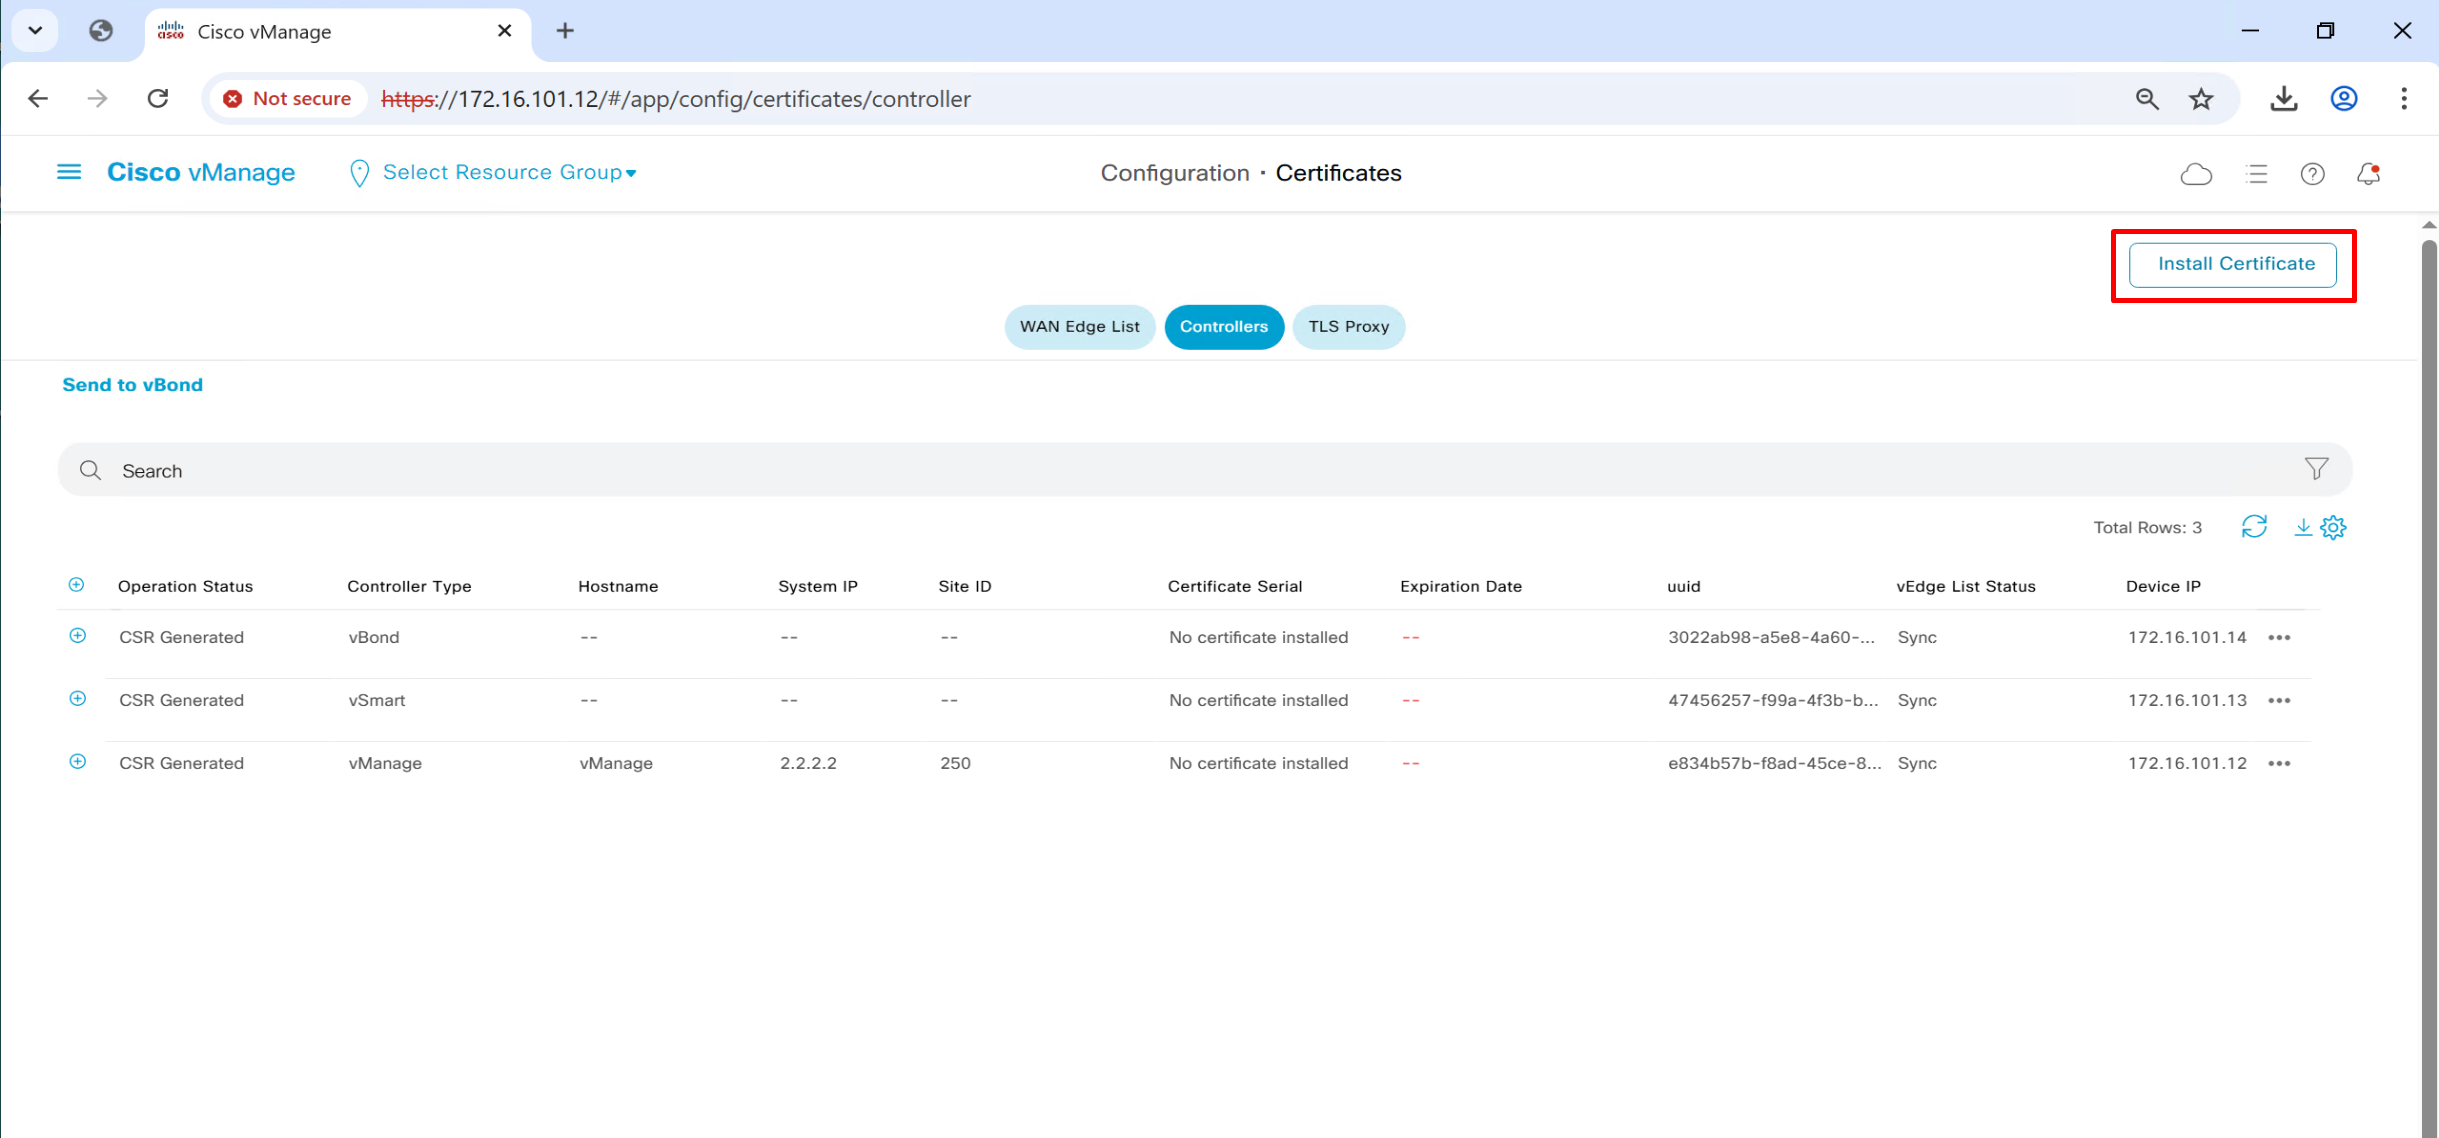Expand the vManage row details

pyautogui.click(x=77, y=762)
